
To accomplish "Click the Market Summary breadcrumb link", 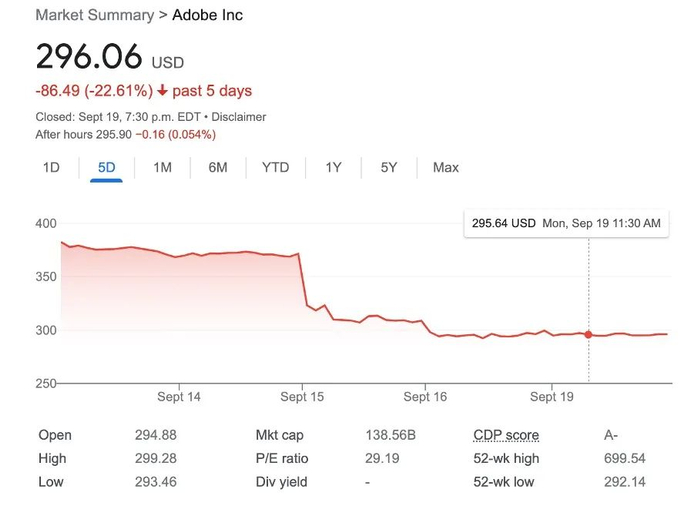I will [94, 15].
